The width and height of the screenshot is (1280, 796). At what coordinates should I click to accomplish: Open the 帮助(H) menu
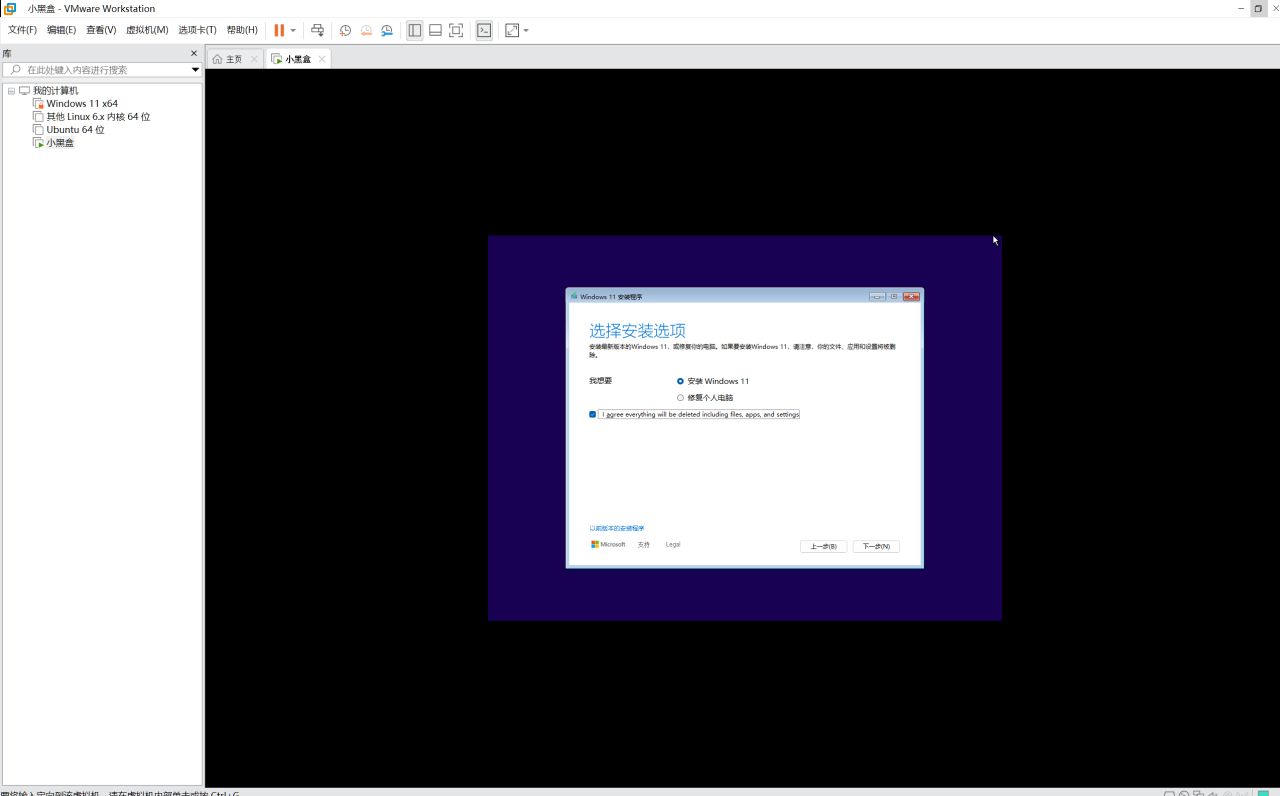point(242,30)
